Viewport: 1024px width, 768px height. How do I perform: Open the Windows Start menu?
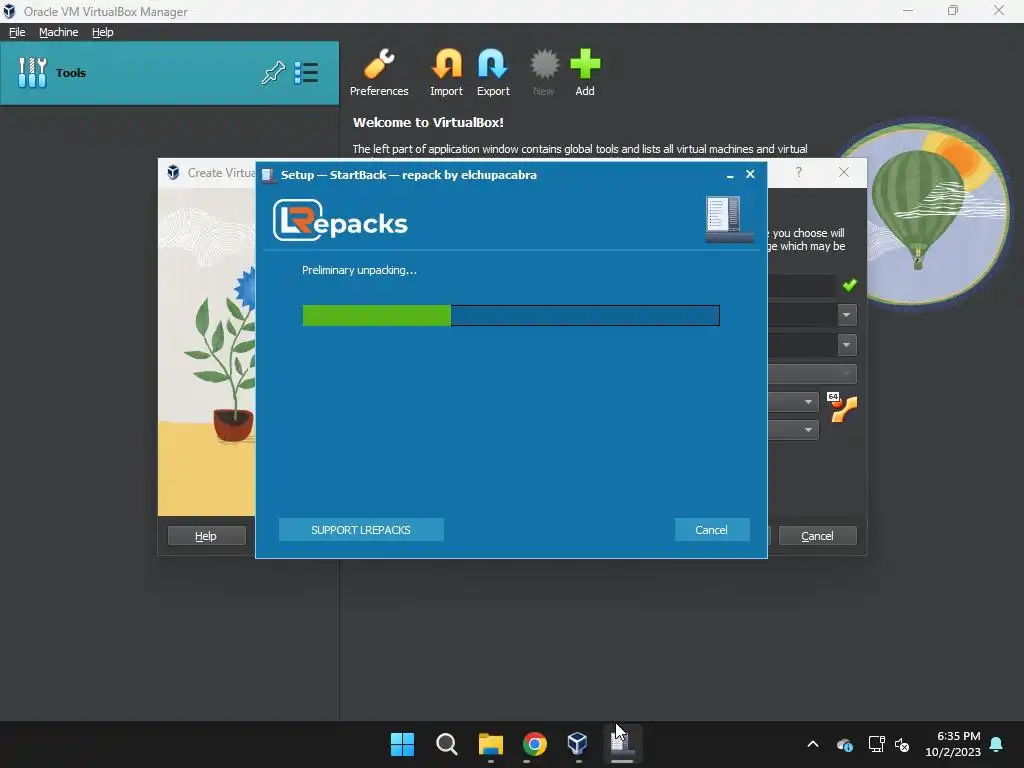tap(402, 744)
